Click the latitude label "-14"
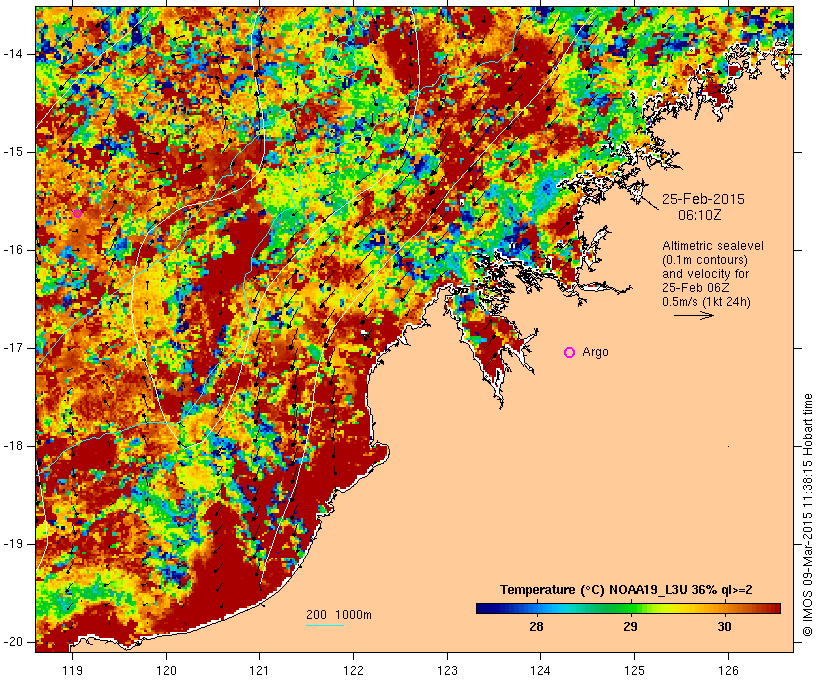The width and height of the screenshot is (820, 680). point(13,54)
